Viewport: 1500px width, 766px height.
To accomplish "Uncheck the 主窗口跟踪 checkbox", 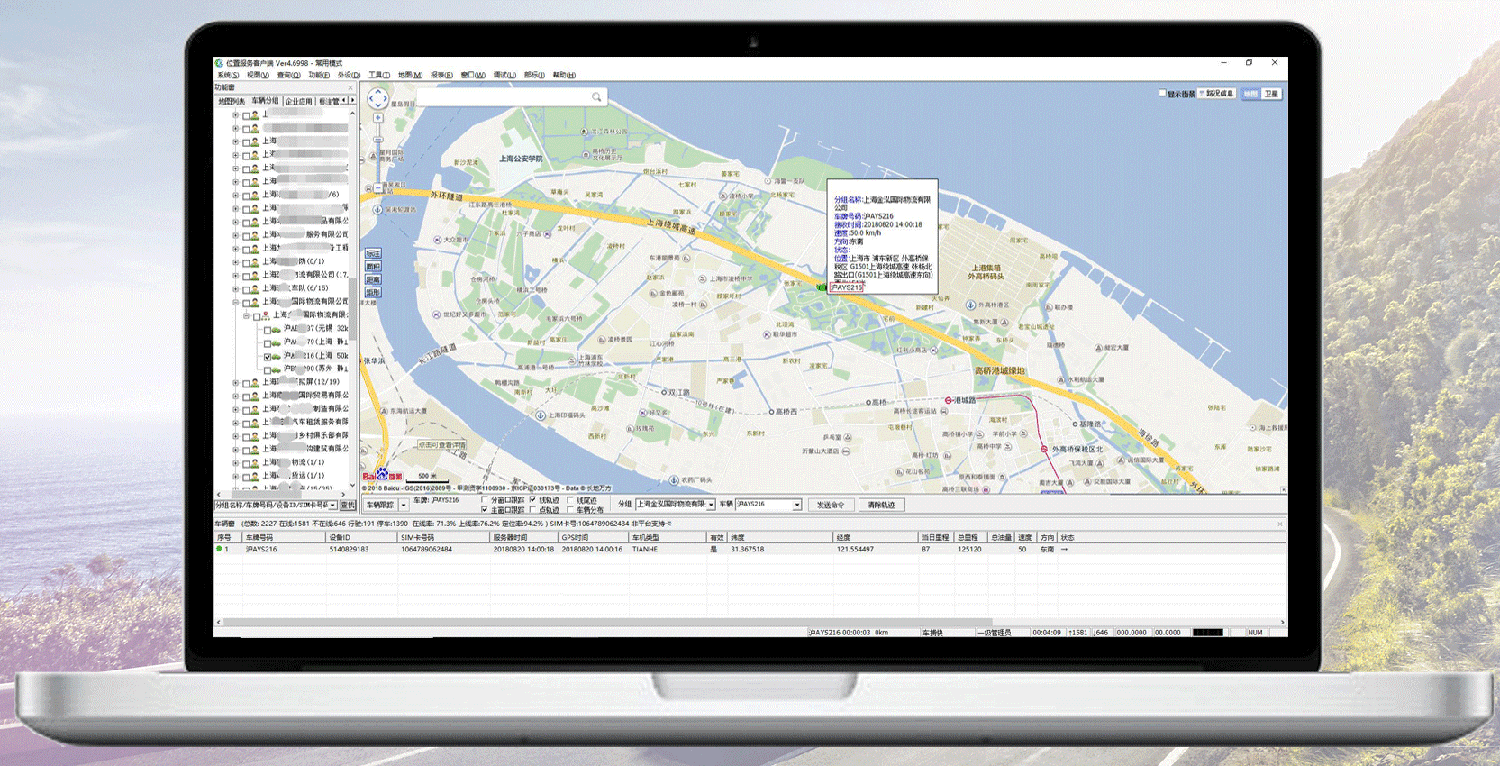I will pos(485,510).
